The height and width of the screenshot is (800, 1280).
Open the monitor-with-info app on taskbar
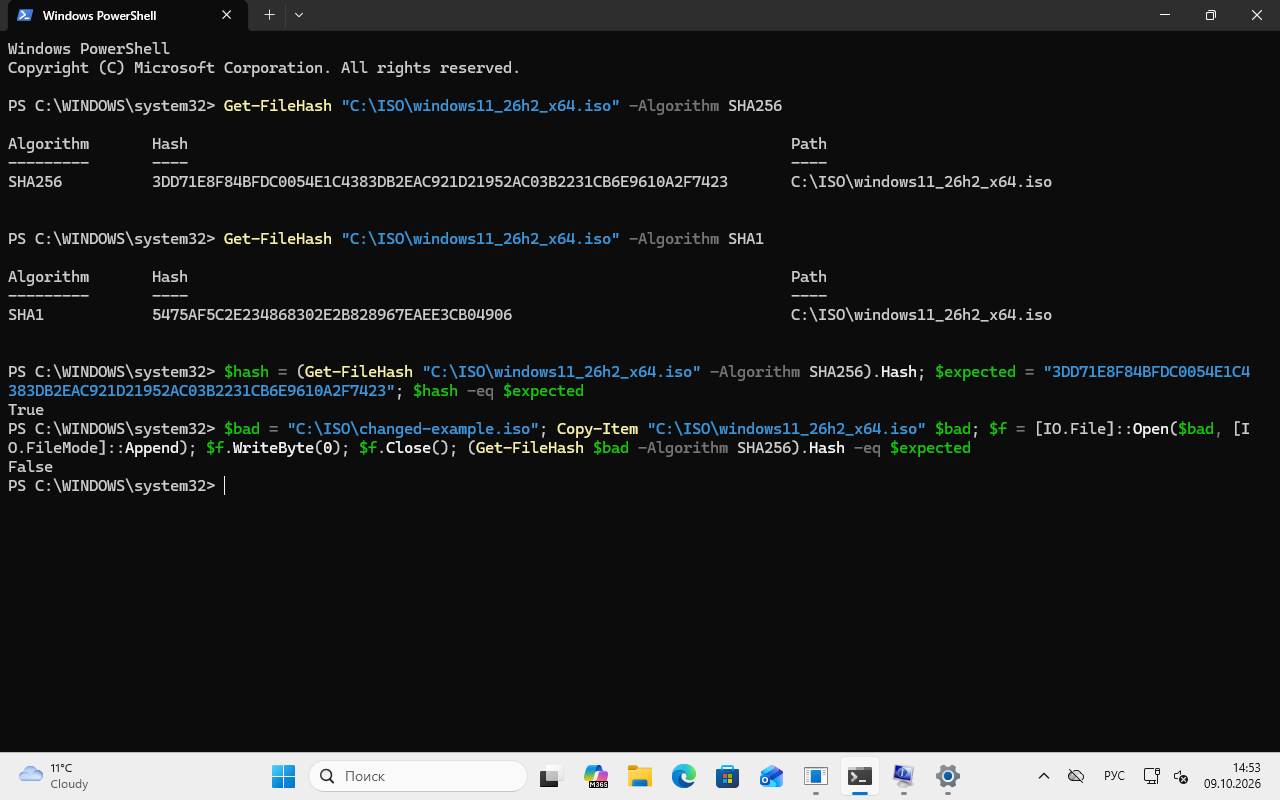click(903, 776)
